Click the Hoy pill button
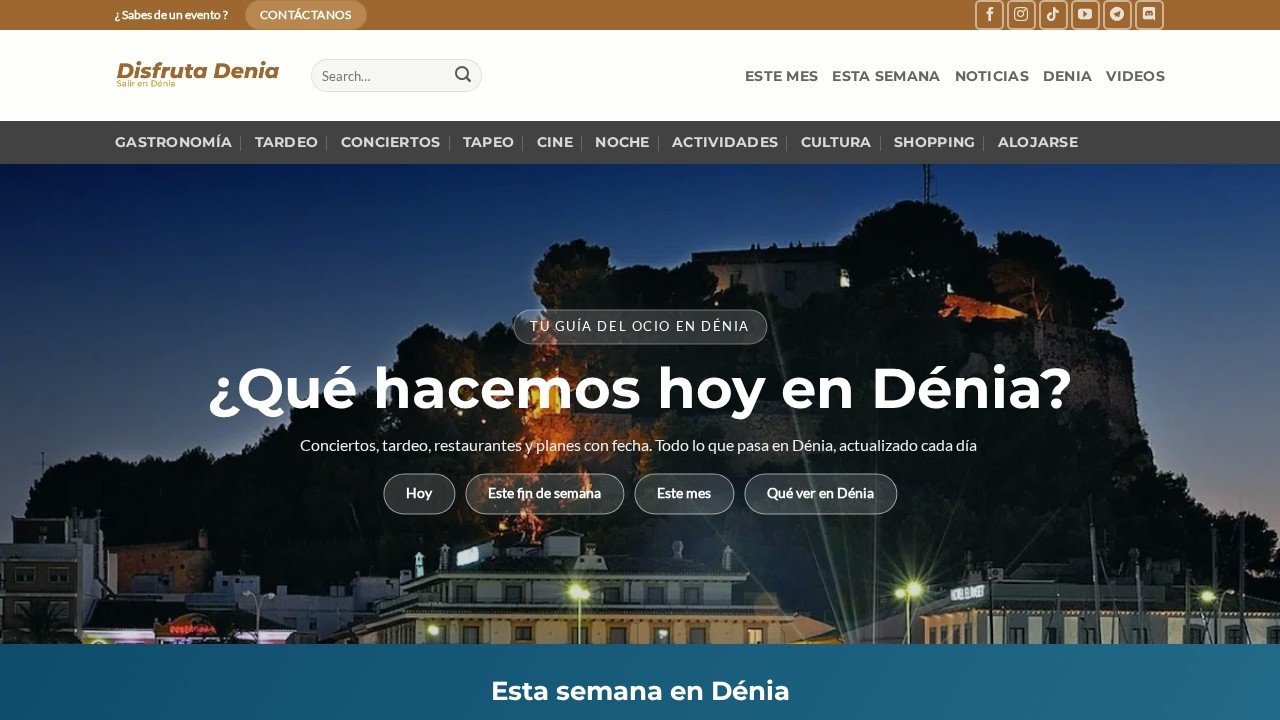 tap(419, 494)
